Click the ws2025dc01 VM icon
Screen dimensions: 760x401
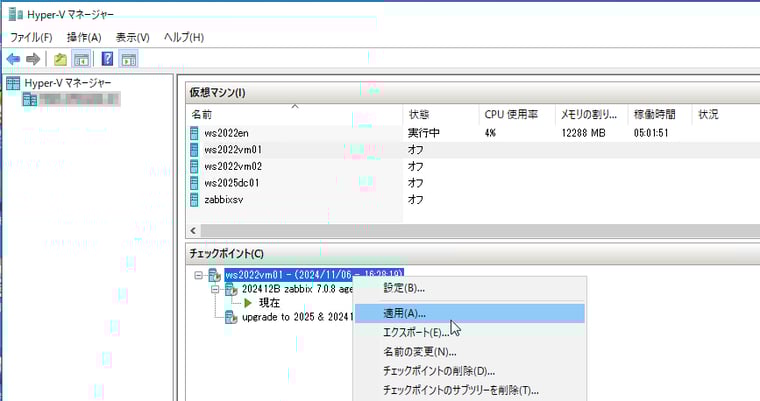tap(194, 183)
